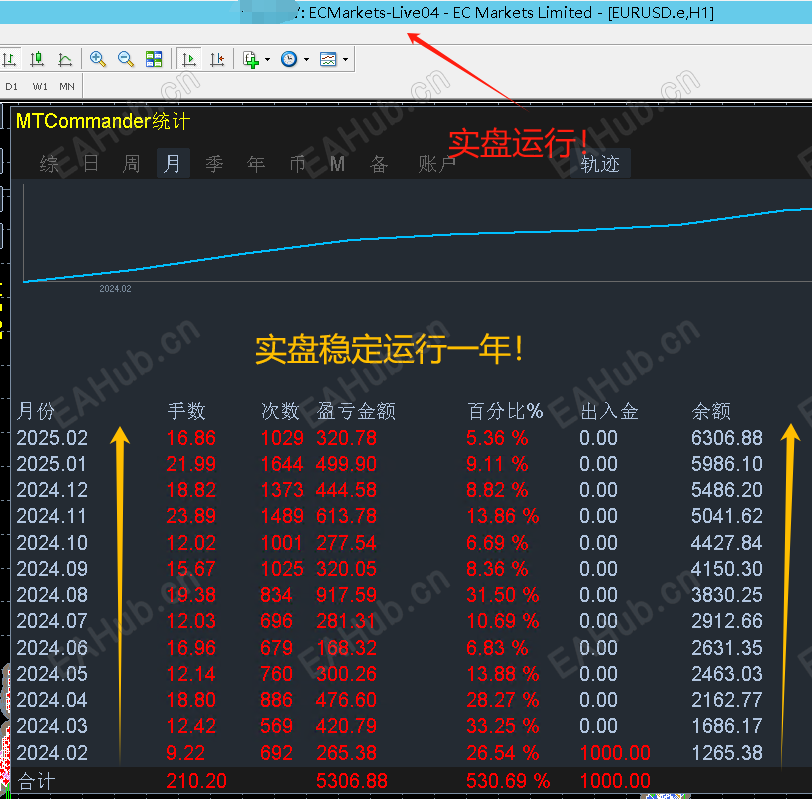The image size is (812, 799).
Task: Click percentage 31.50 % for 2024.08
Action: click(503, 594)
